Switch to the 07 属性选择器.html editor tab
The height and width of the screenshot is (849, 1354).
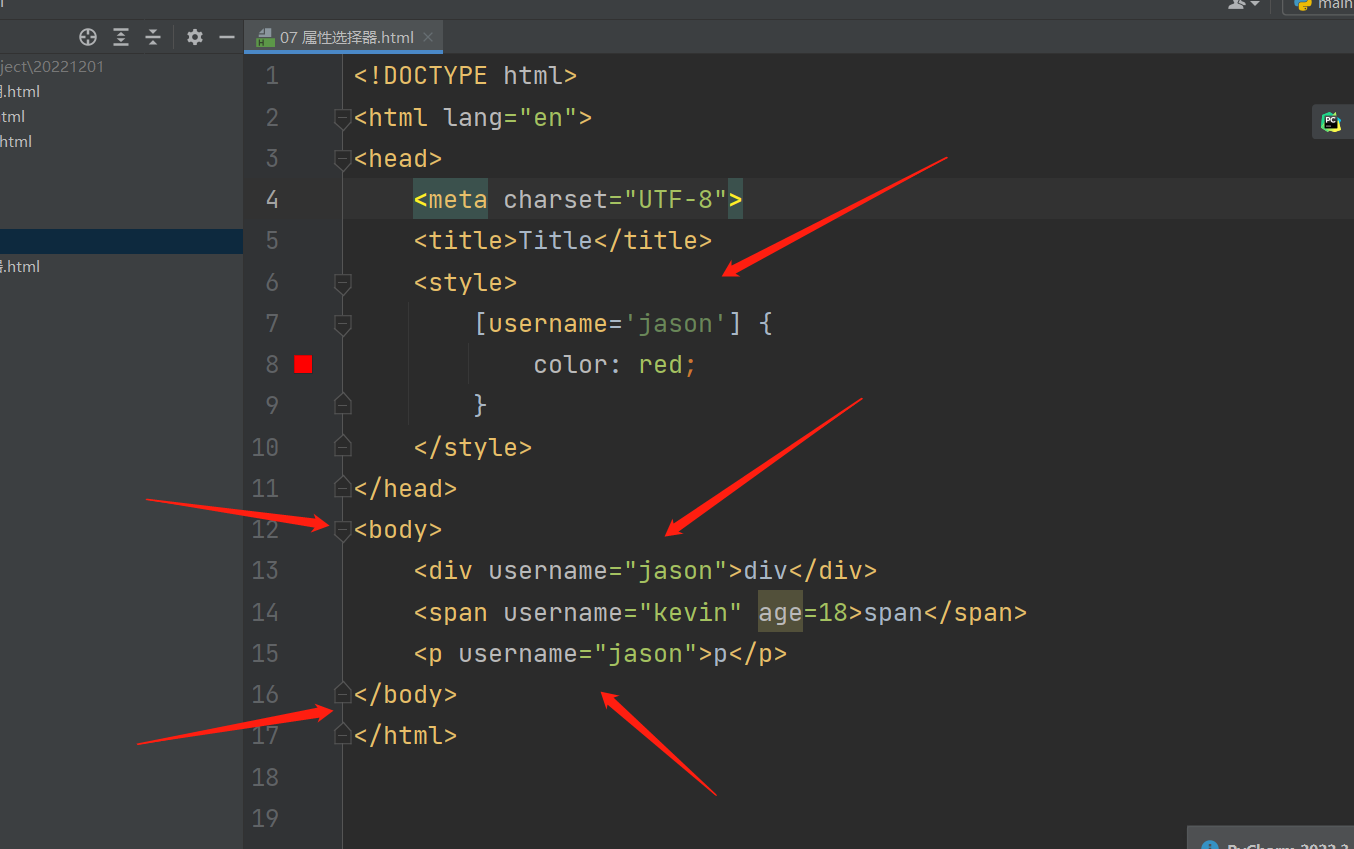(x=344, y=38)
